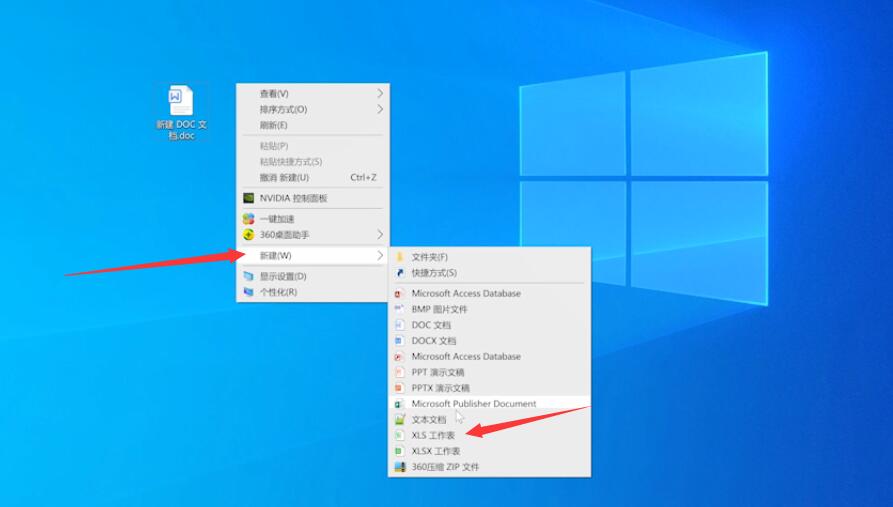Click the XLS 工作表 file icon
The height and width of the screenshot is (507, 893).
point(400,435)
